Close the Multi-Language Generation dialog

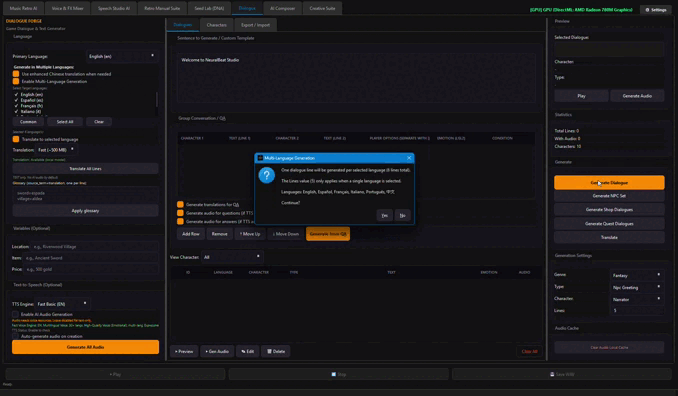pyautogui.click(x=409, y=158)
